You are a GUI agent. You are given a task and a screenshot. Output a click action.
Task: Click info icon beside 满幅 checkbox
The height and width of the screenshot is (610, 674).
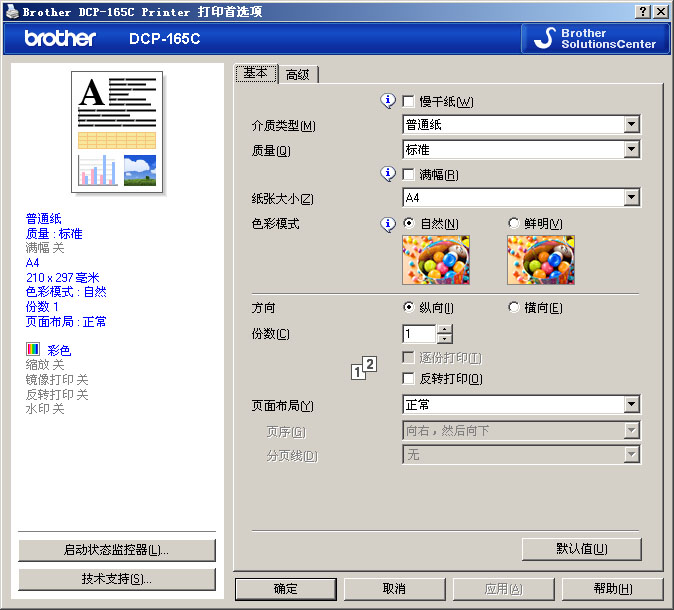(x=389, y=174)
